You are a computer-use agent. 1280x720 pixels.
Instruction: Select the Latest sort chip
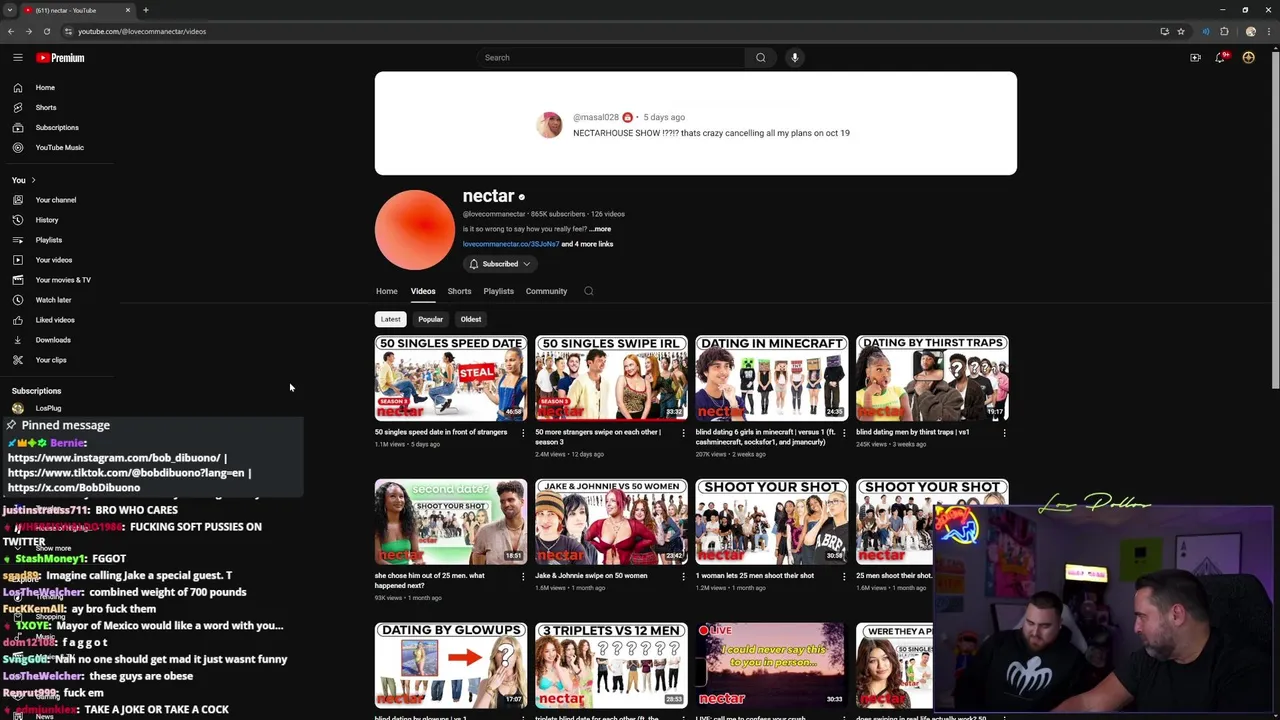[390, 319]
